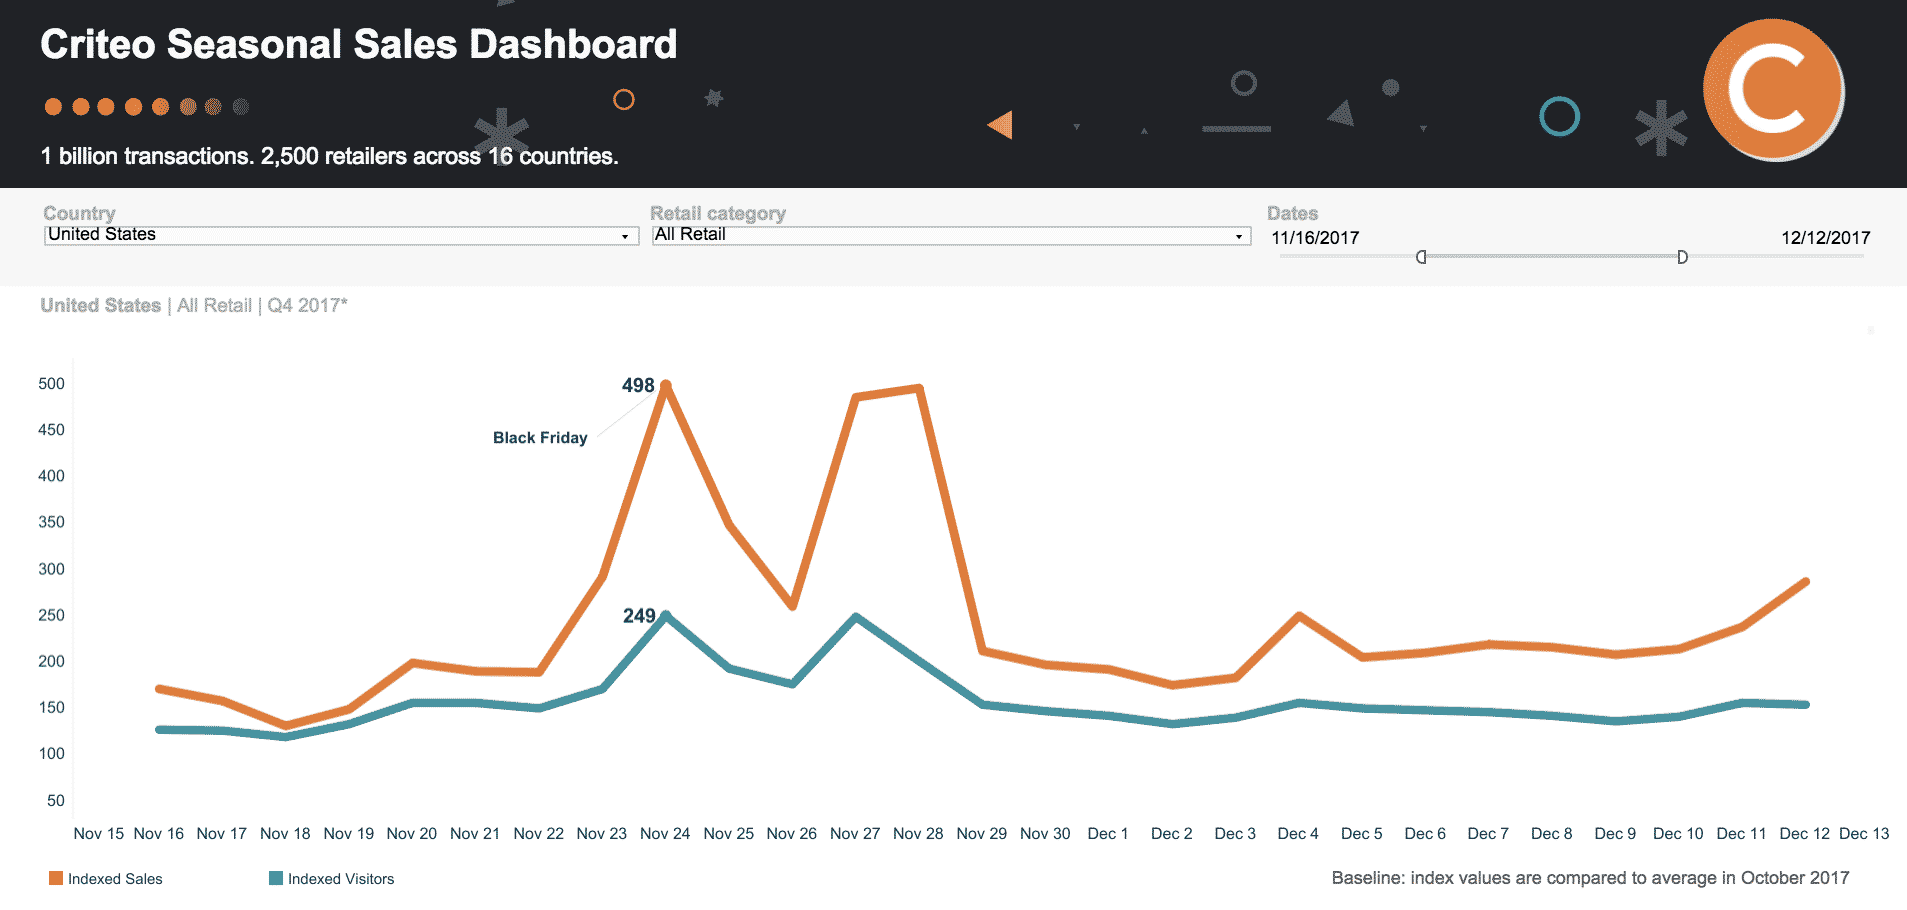Click the Nov 15 x-axis label
This screenshot has height=910, width=1907.
[99, 834]
